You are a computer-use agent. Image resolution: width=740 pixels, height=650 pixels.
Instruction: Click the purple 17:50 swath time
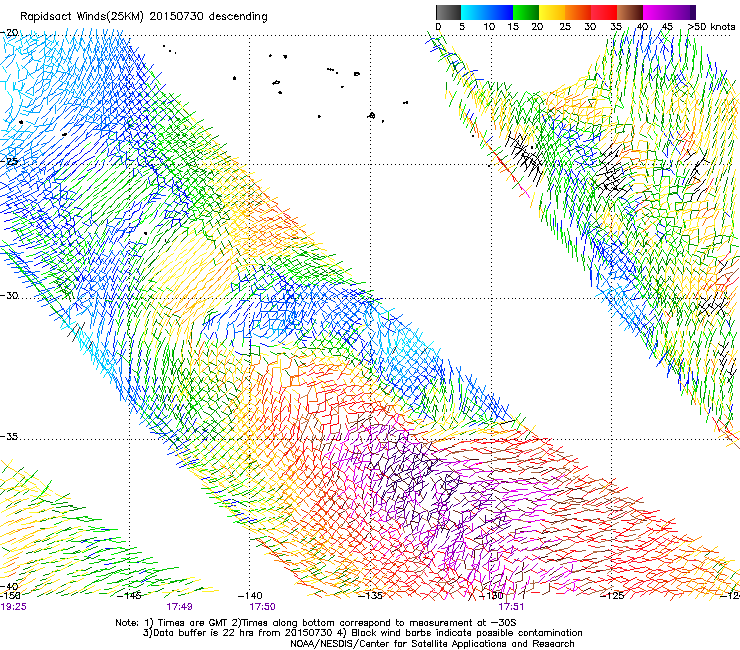point(262,607)
